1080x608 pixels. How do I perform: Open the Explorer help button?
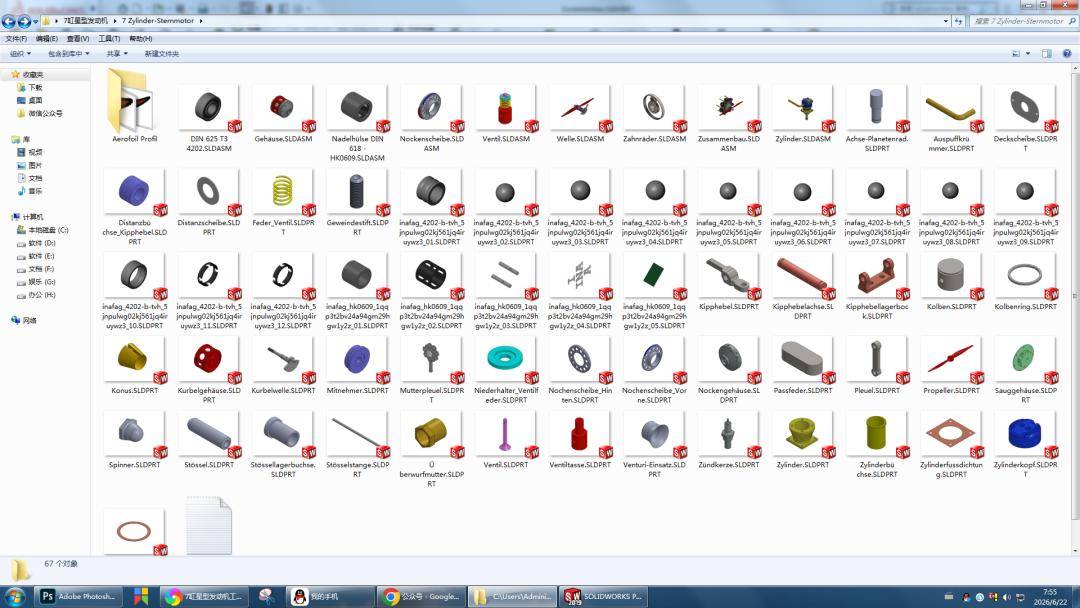coord(1067,54)
